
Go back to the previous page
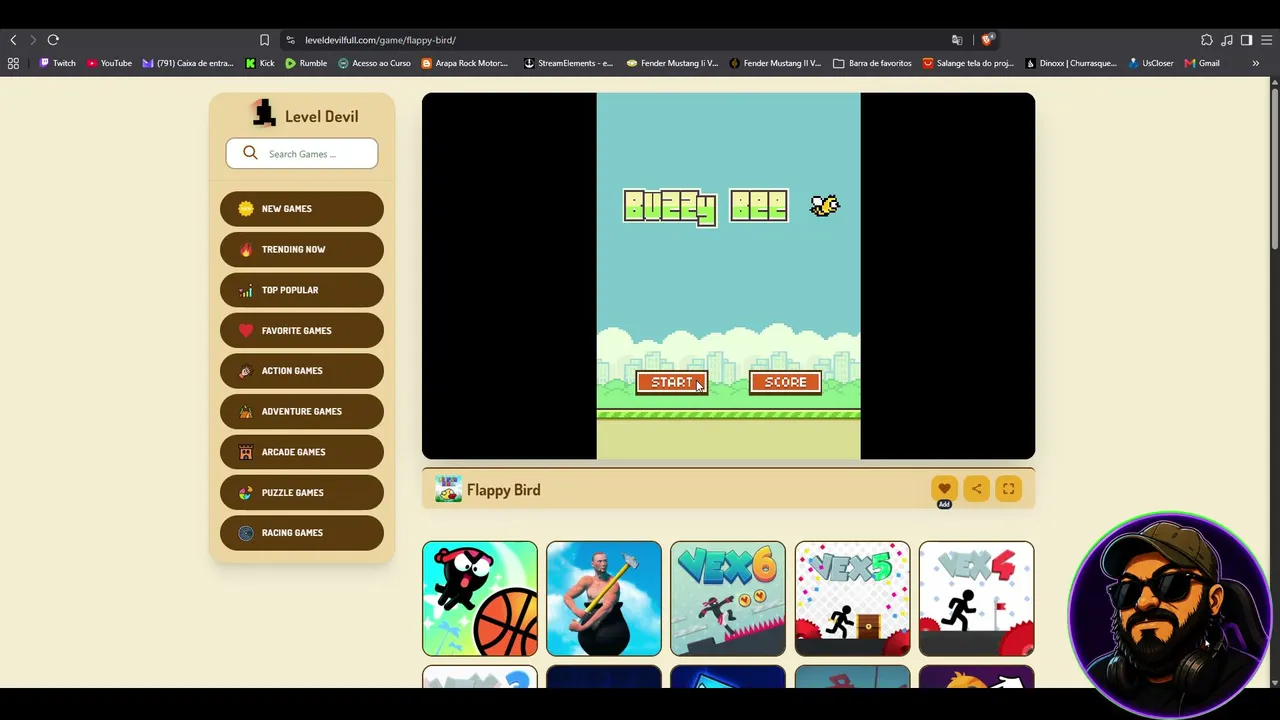[13, 40]
